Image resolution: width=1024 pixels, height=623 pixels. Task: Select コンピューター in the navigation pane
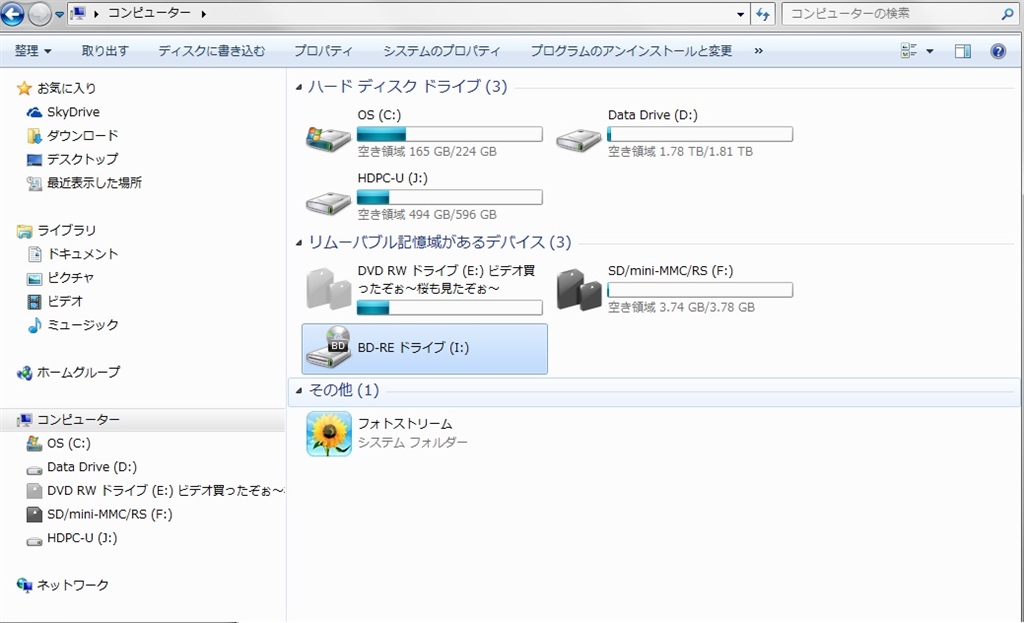point(78,420)
